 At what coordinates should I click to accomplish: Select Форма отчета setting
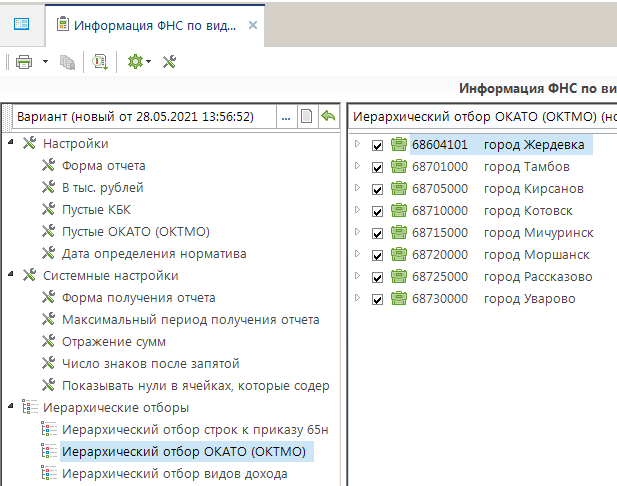click(x=103, y=166)
